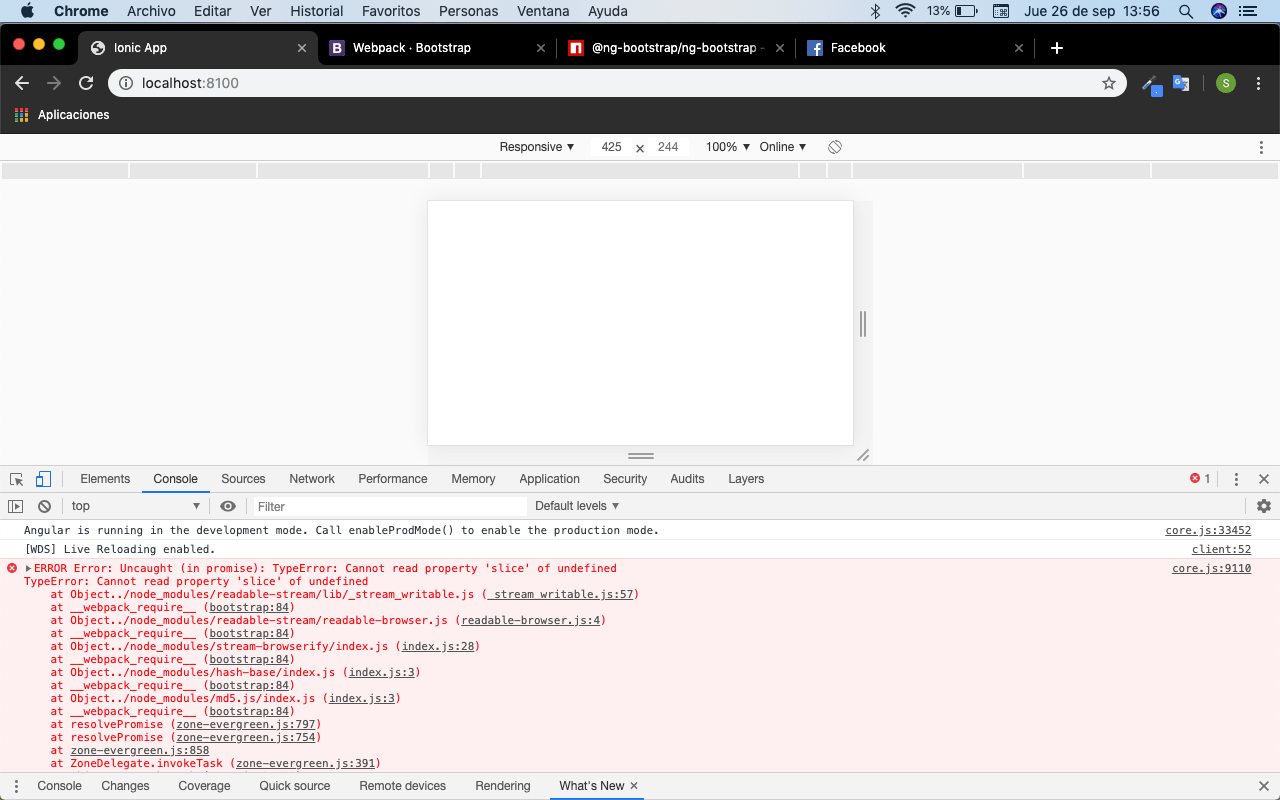Image resolution: width=1280 pixels, height=800 pixels.
Task: Open Google Translate extension icon
Action: 1181,83
